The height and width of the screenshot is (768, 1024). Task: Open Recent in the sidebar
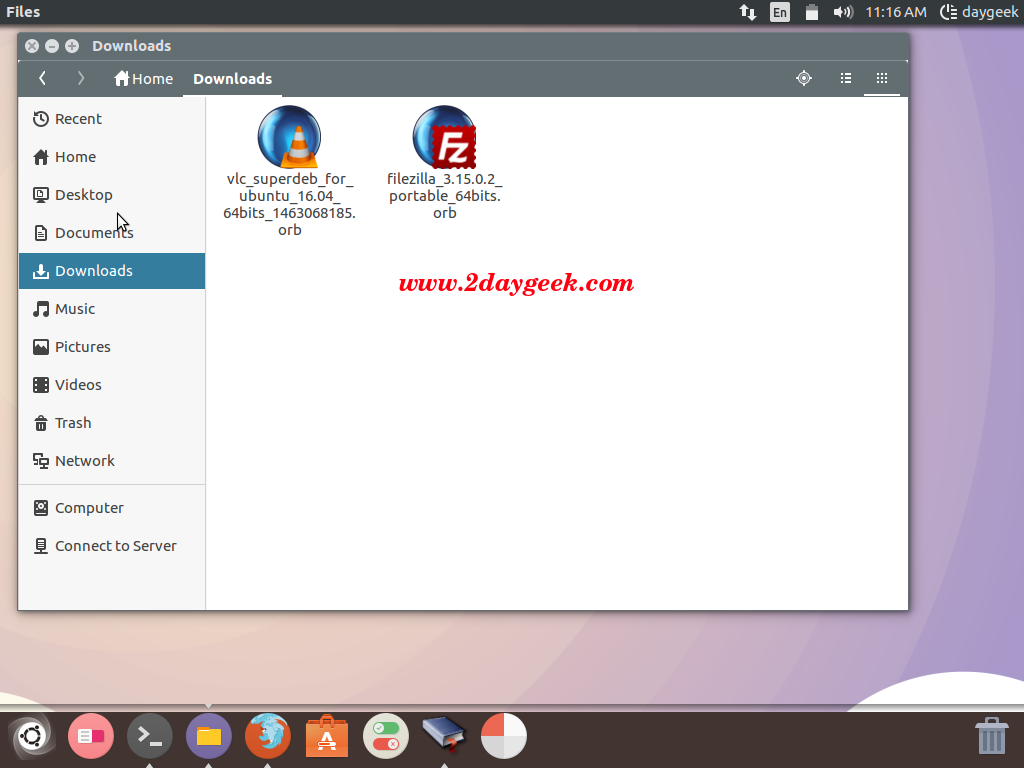click(112, 119)
